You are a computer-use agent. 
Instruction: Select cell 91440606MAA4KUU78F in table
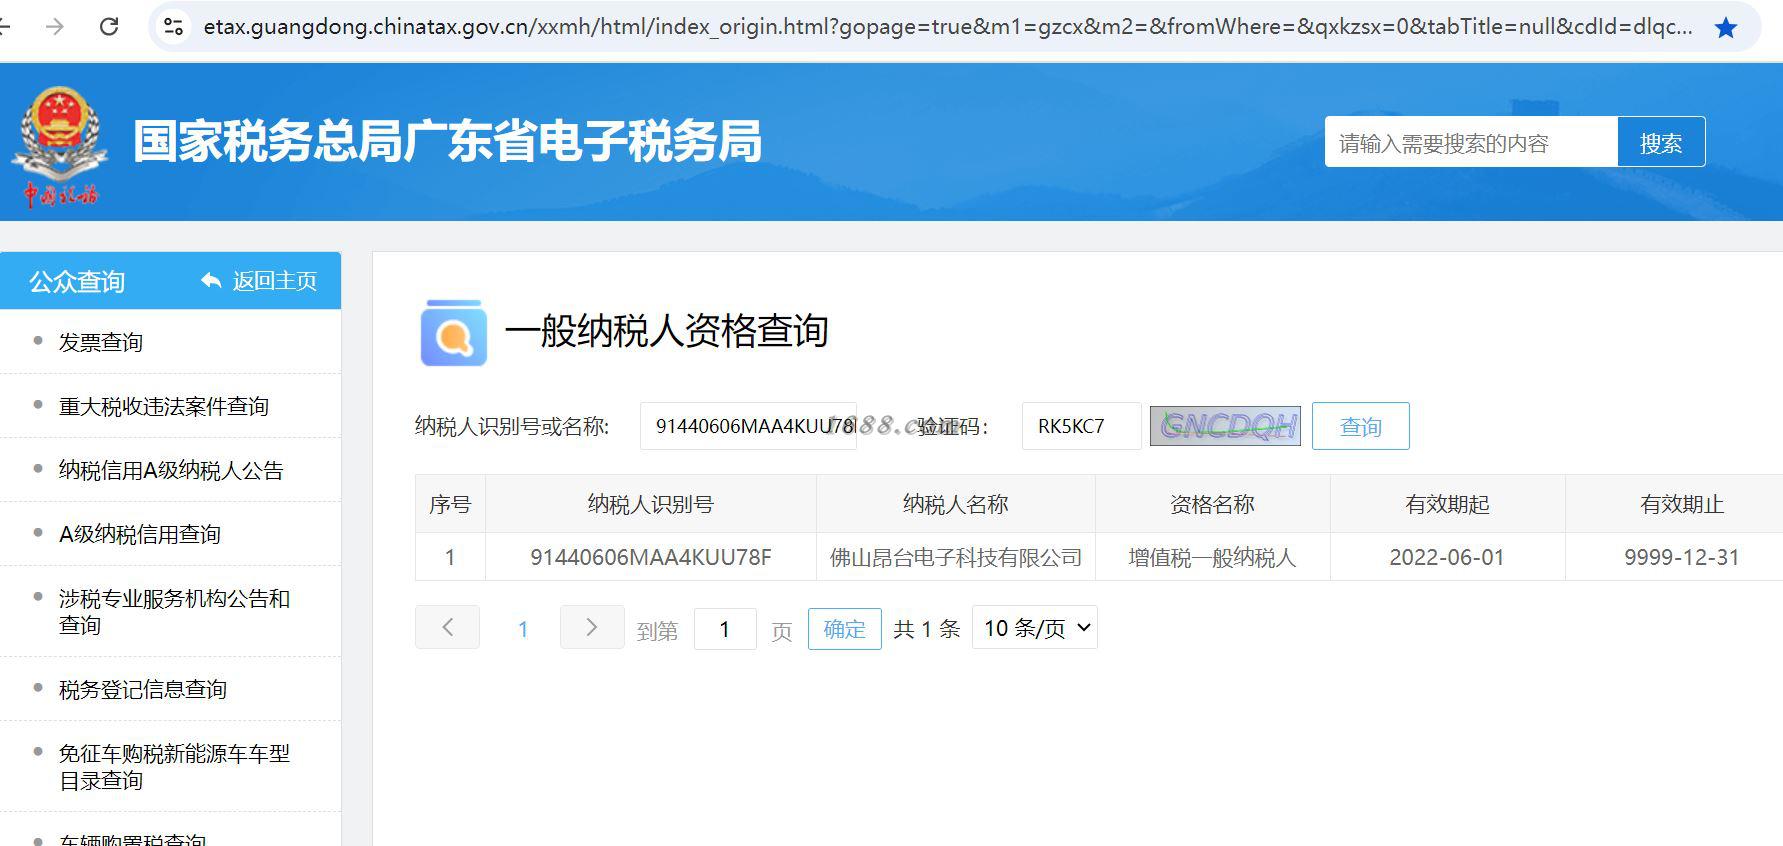point(651,557)
